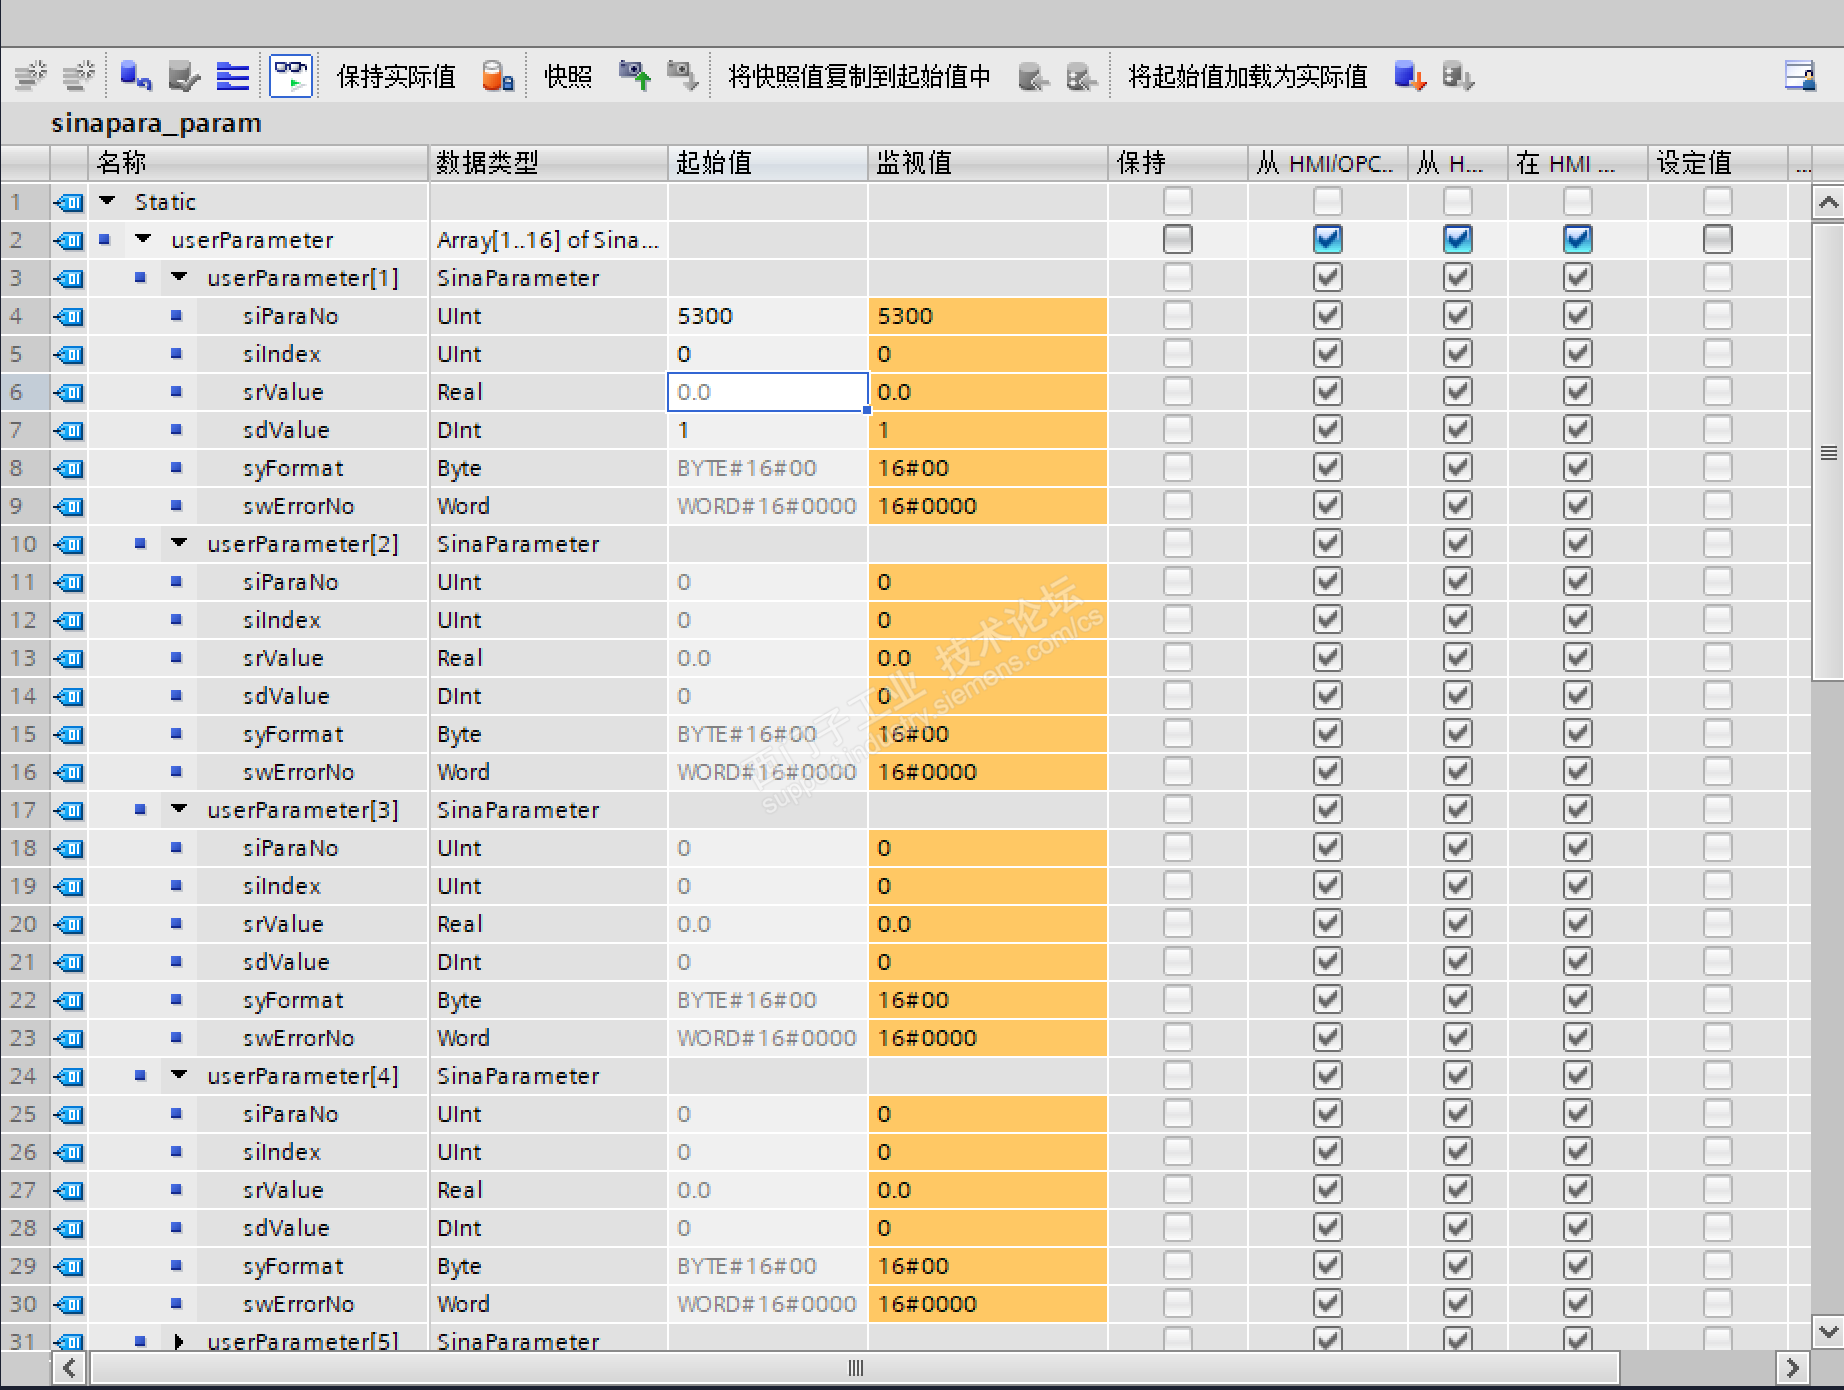Click the 保持实际值 button
This screenshot has height=1390, width=1844.
(396, 77)
